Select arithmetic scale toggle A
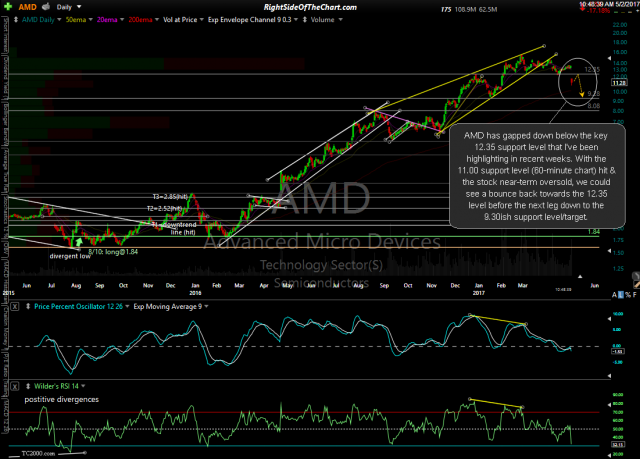The height and width of the screenshot is (459, 640). (615, 295)
